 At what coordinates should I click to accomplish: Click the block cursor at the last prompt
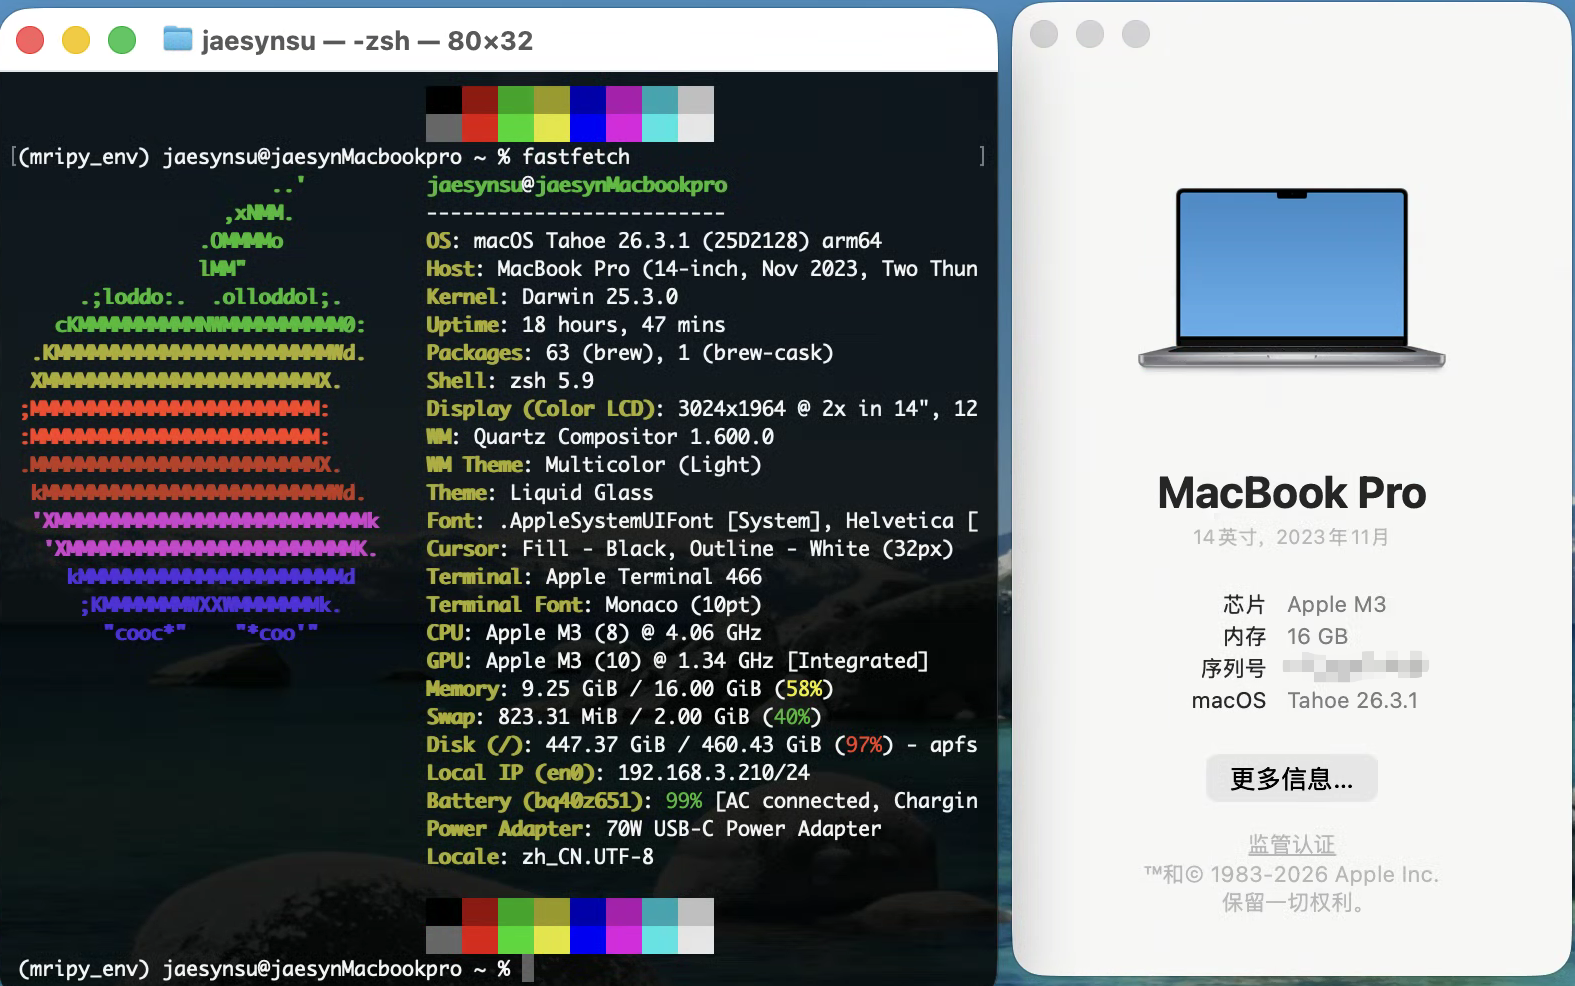pos(527,969)
